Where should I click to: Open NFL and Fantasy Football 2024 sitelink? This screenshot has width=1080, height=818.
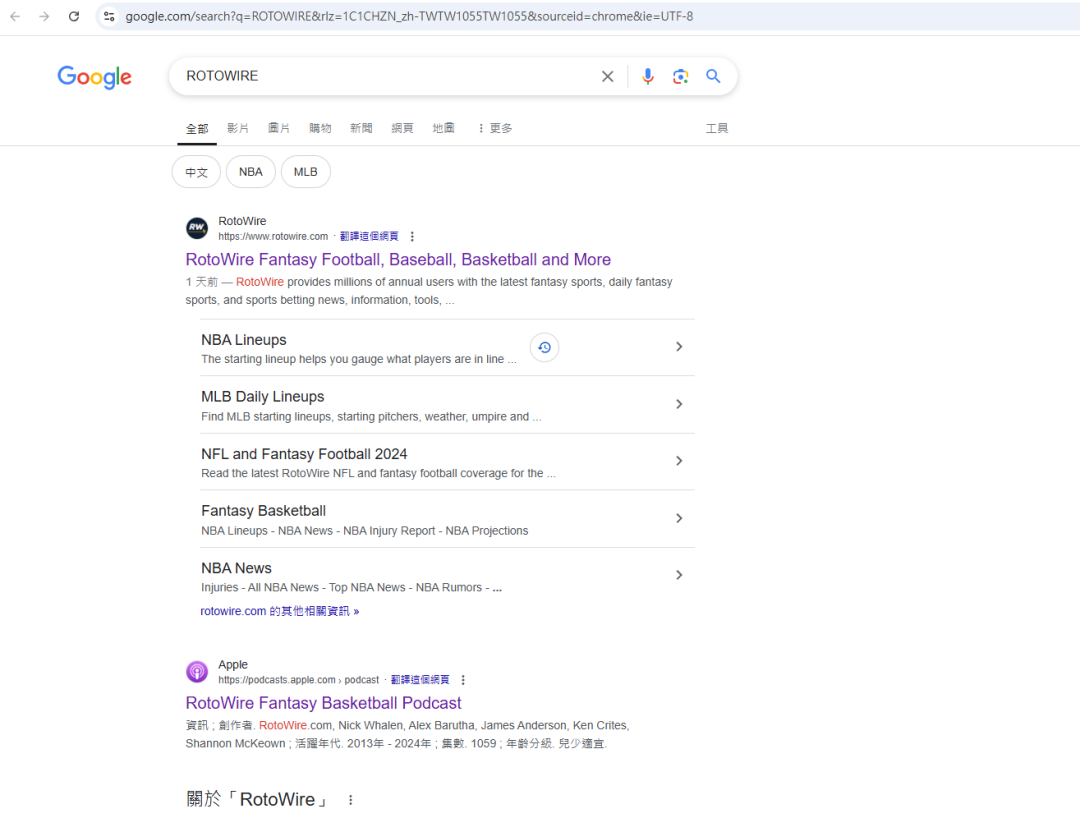pyautogui.click(x=304, y=454)
